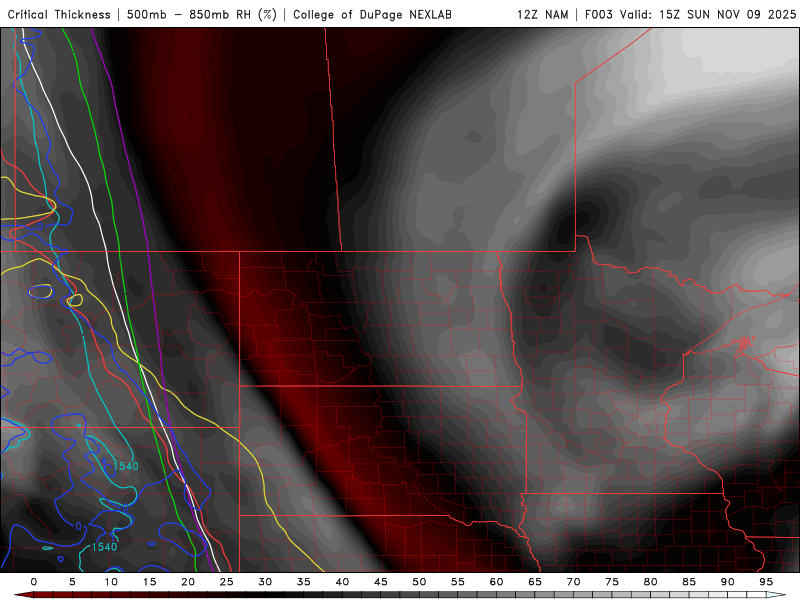Click the colorbar tick label "90"

click(728, 582)
